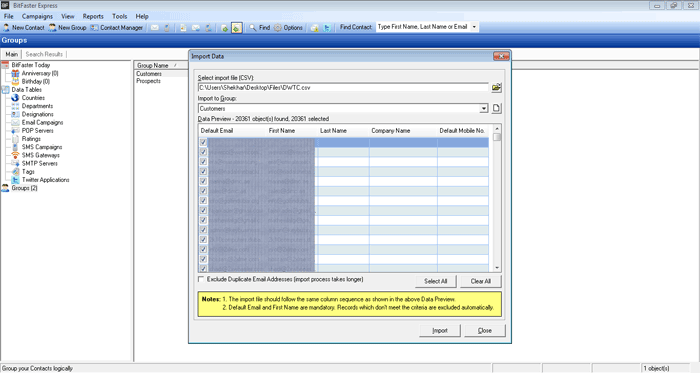Select the SMS Gateways signal icon
This screenshot has width=700, height=373.
click(15, 155)
